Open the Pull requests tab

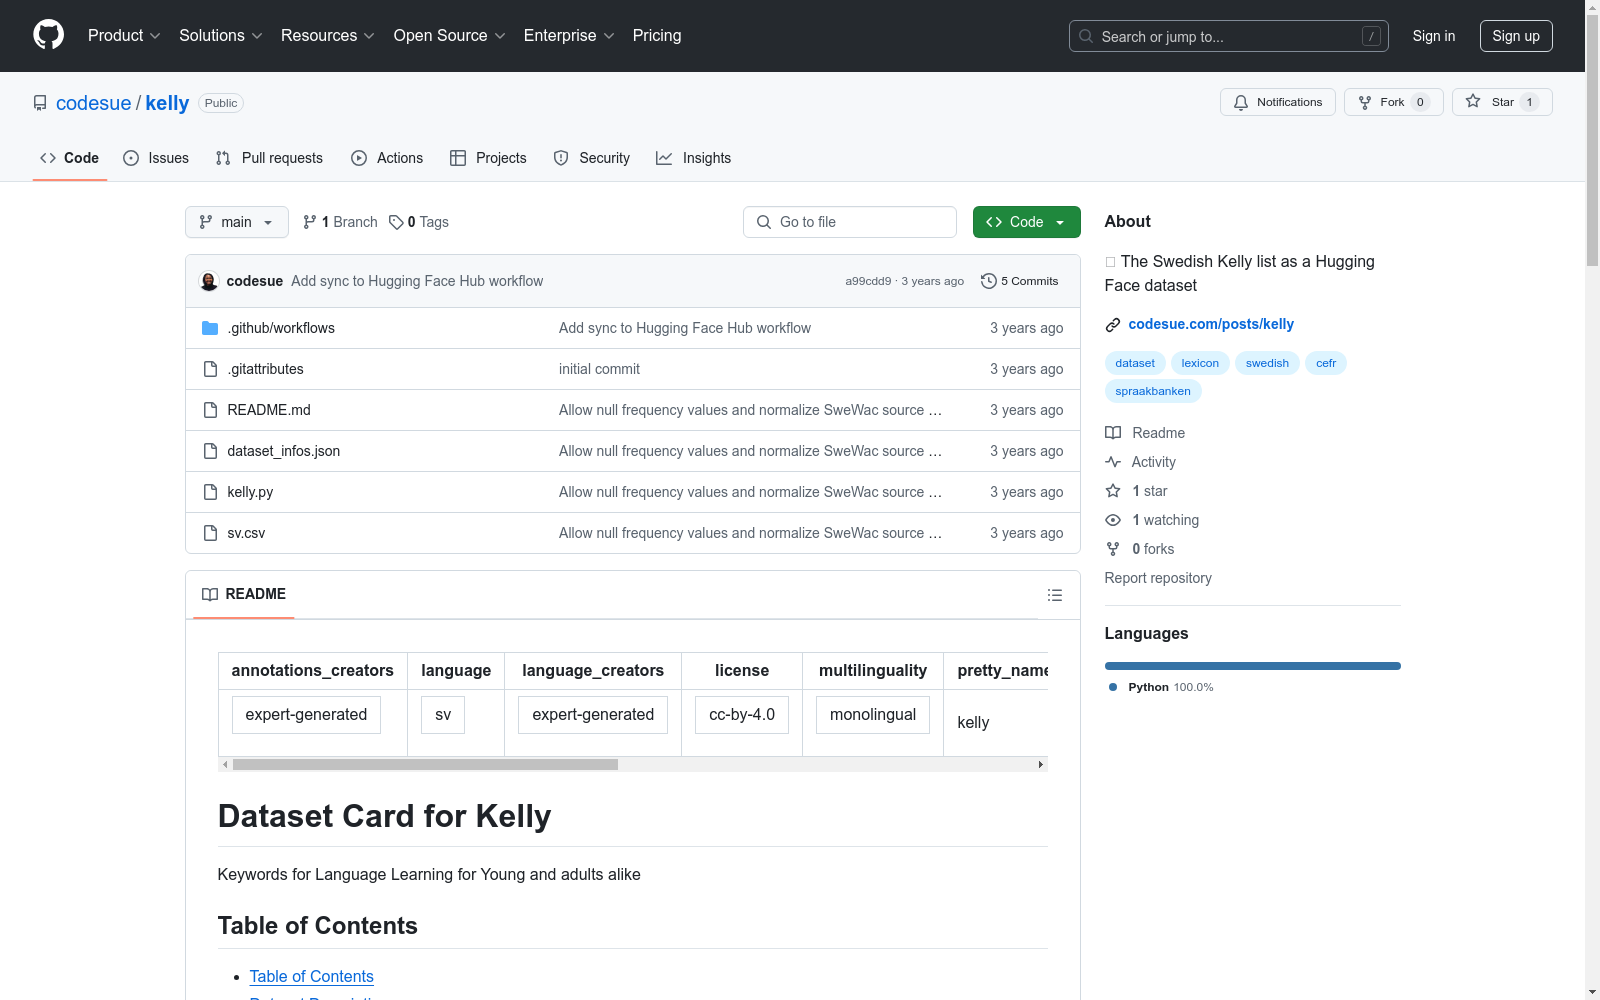(269, 158)
